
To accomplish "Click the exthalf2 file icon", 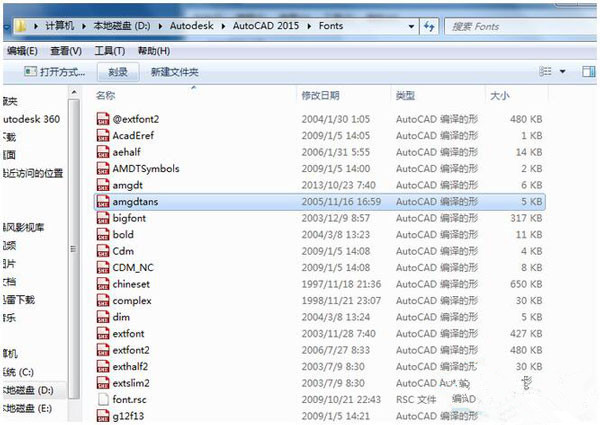I will click(103, 366).
